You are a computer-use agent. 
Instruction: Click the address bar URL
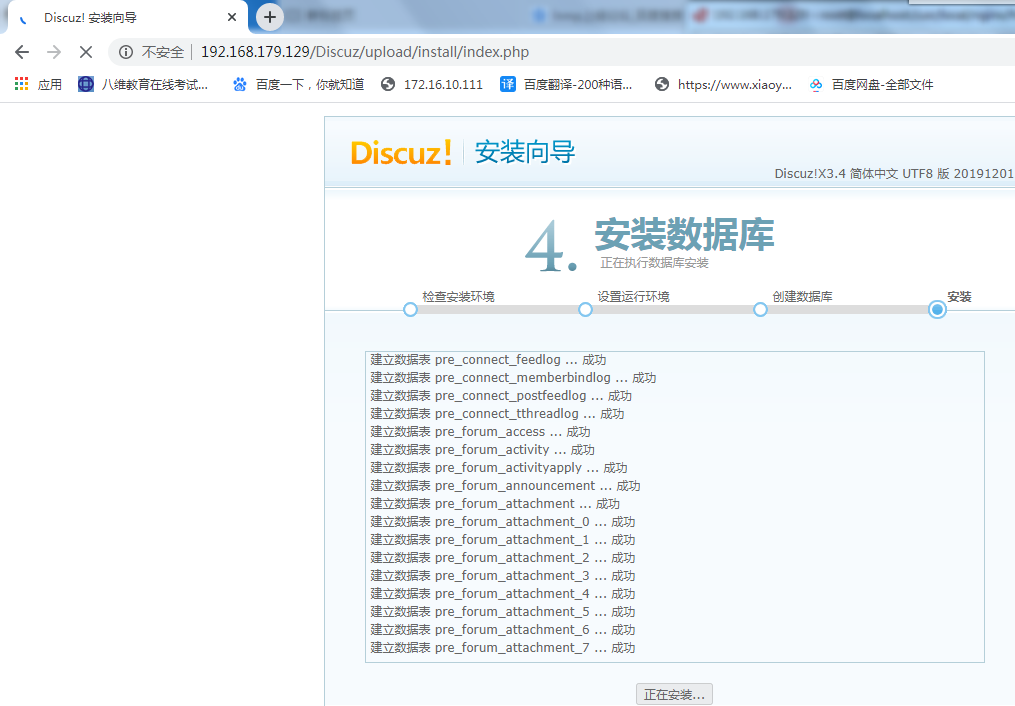pos(364,52)
